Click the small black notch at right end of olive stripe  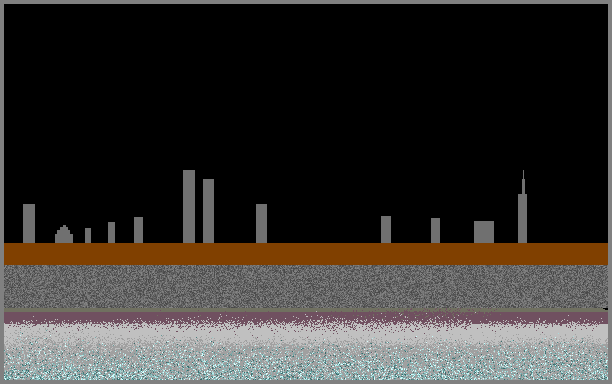(x=605, y=309)
